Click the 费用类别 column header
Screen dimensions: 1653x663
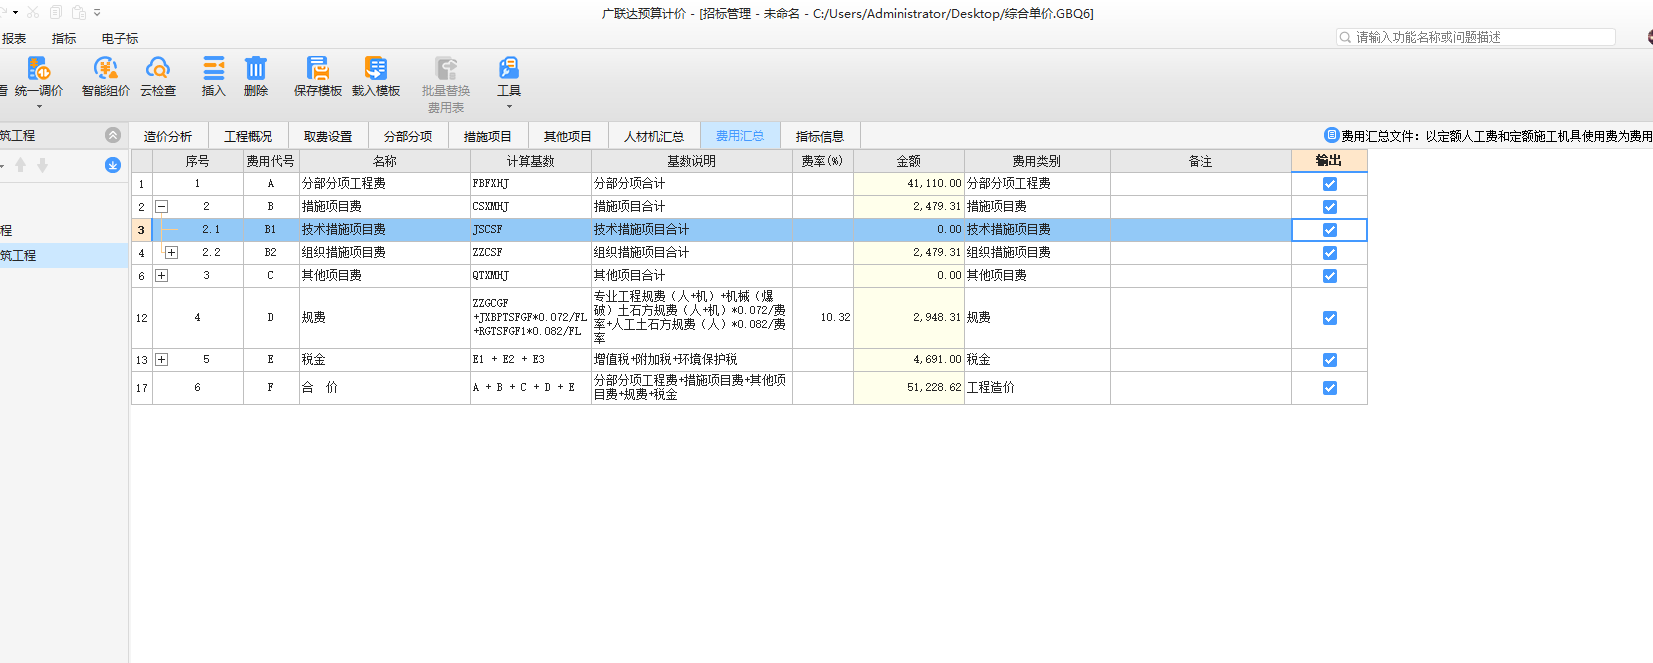click(1037, 161)
